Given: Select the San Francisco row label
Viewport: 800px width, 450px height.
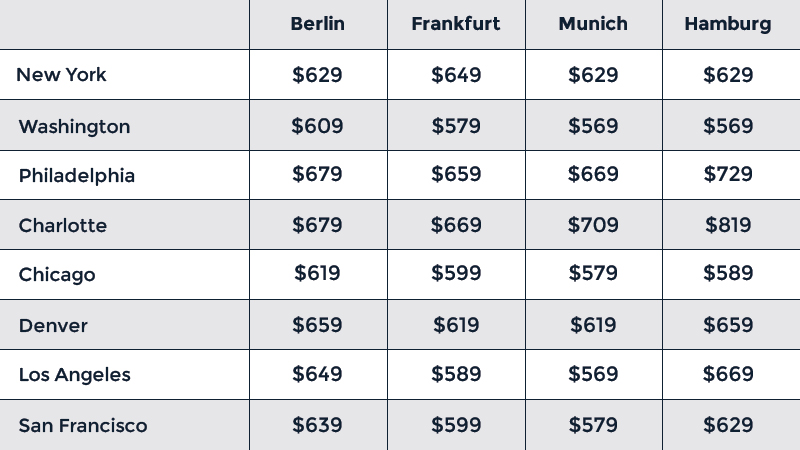Looking at the screenshot, I should [x=83, y=425].
